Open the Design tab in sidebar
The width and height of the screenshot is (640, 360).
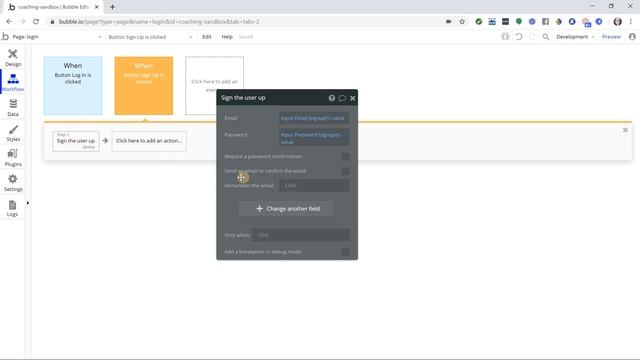click(13, 57)
